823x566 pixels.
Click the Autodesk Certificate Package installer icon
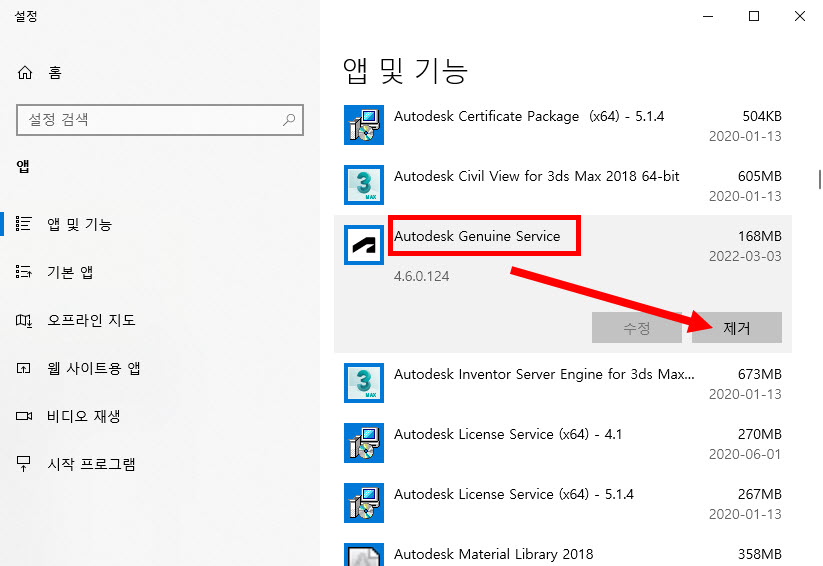click(364, 125)
